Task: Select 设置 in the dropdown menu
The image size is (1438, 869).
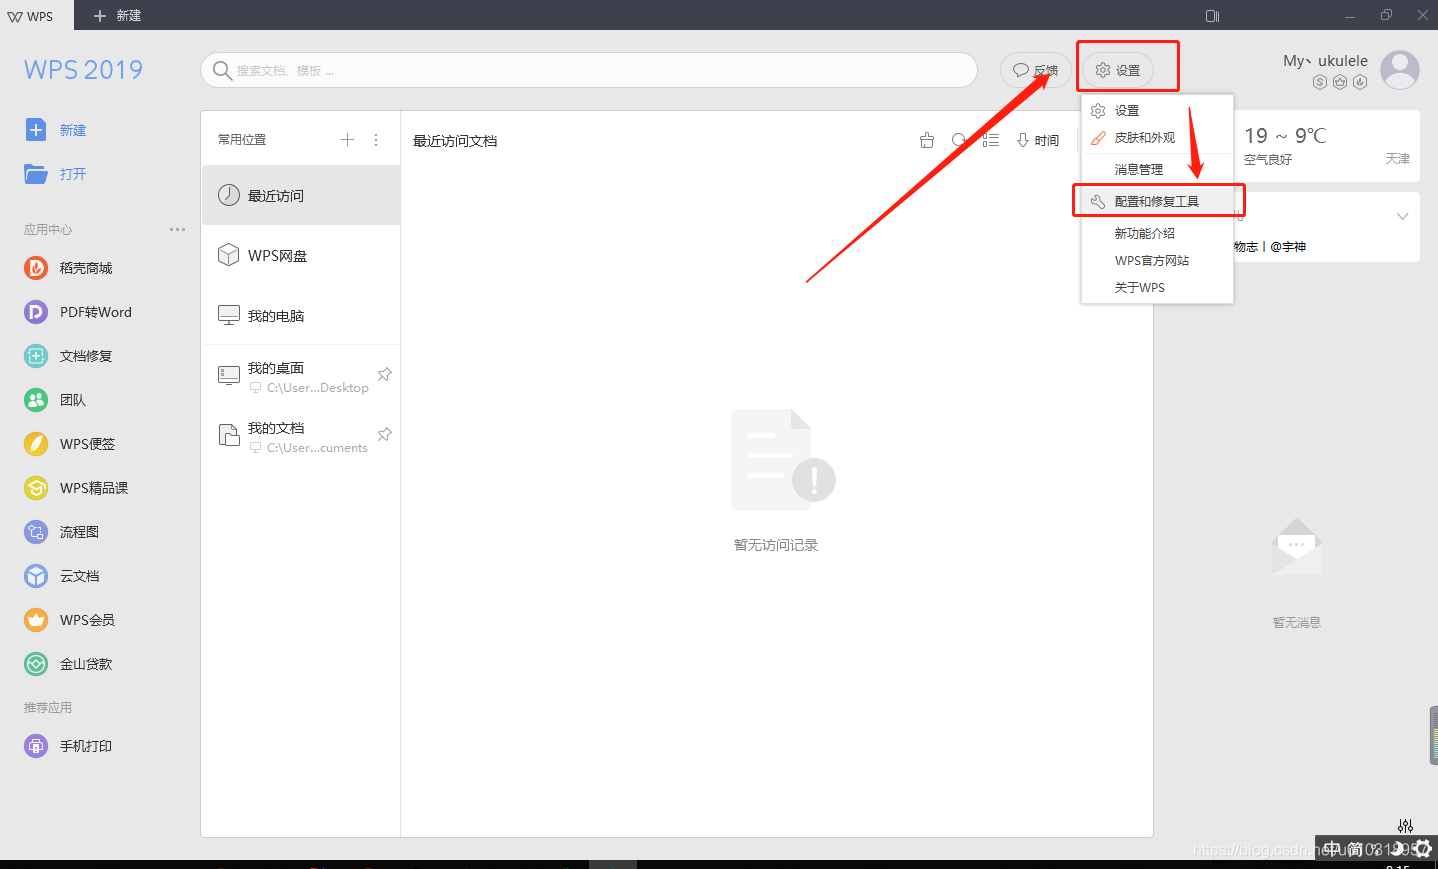Action: 1157,110
